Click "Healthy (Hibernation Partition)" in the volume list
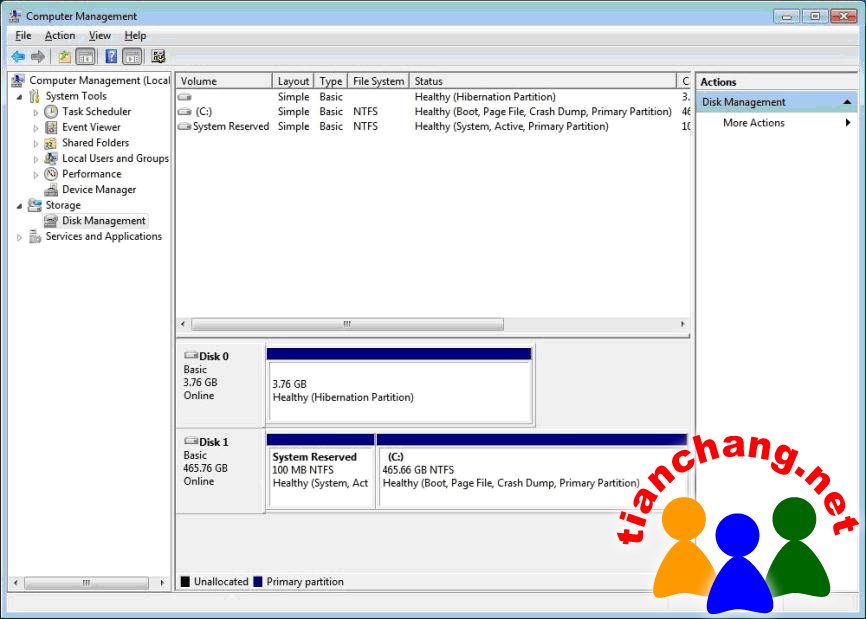Screen dimensions: 866x619 pos(485,97)
